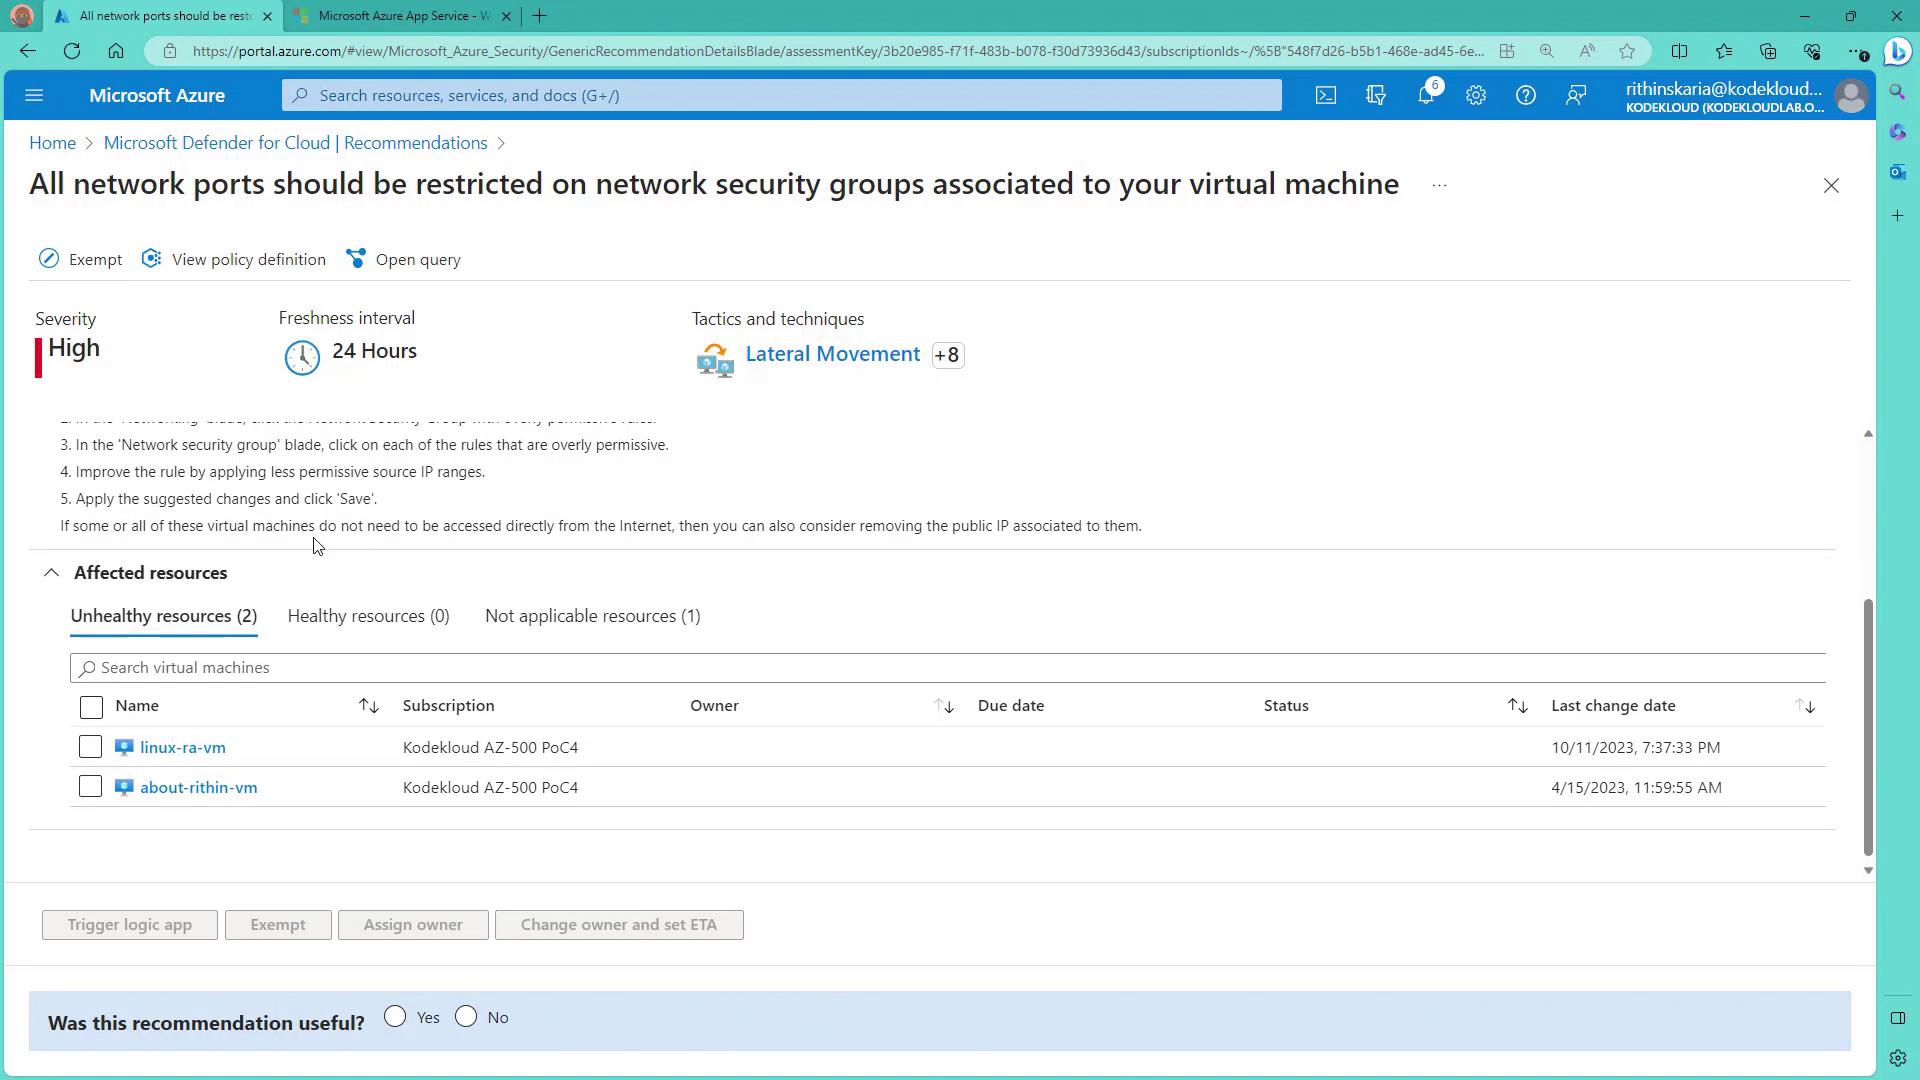
Task: Expand the +8 tactics badge
Action: tap(947, 355)
